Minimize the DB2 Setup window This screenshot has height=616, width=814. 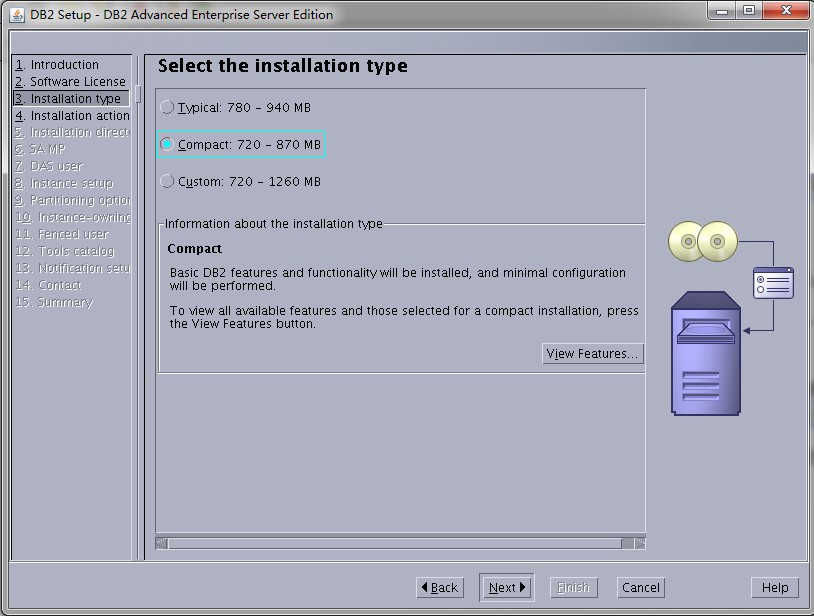coord(722,11)
